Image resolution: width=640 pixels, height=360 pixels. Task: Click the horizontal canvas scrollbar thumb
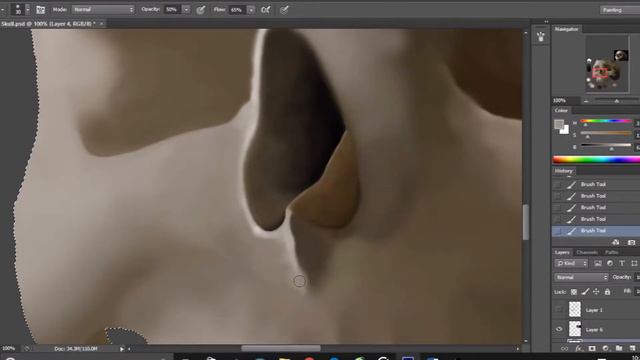281,349
